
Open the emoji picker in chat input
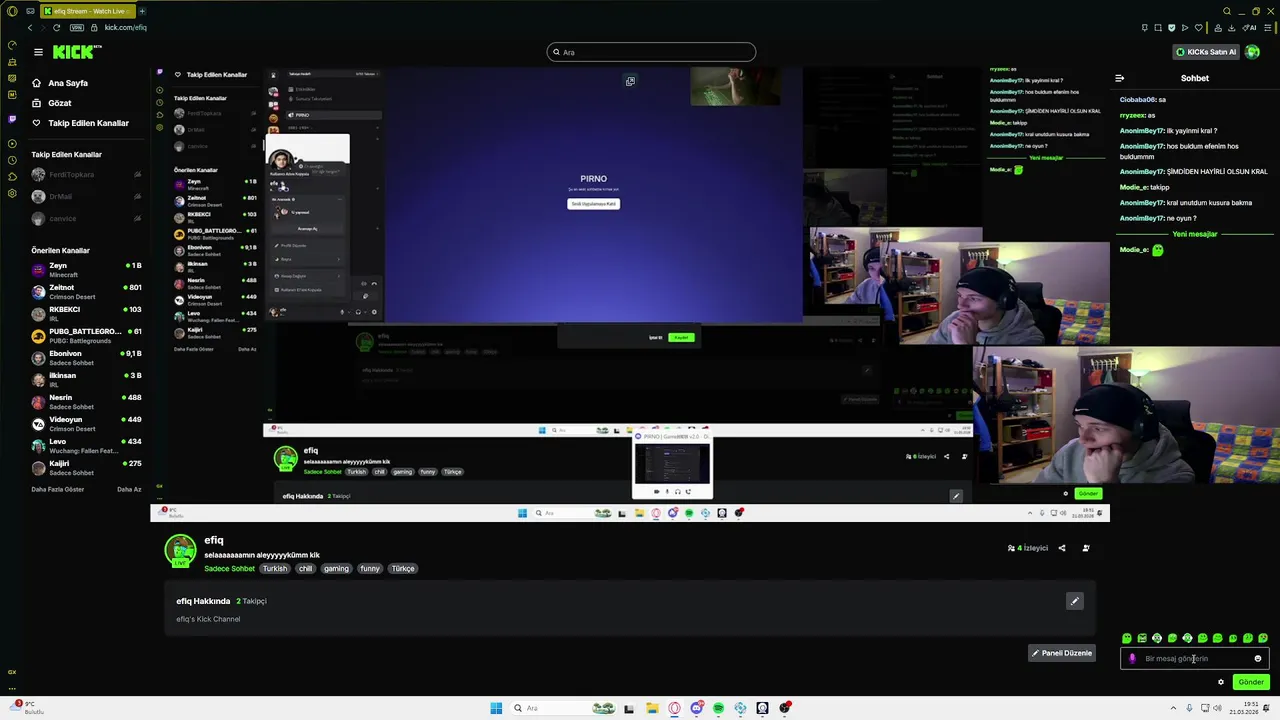click(1258, 659)
